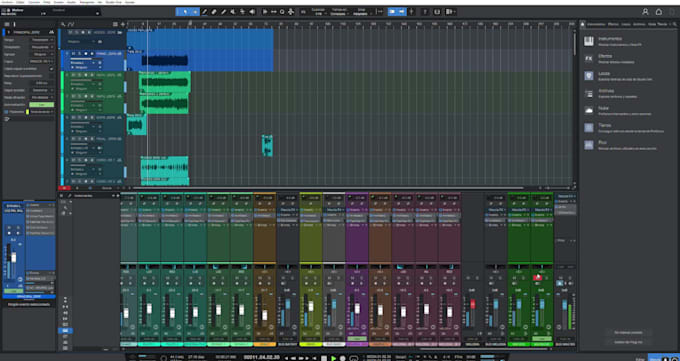Click the add tracks plus icon
This screenshot has height=361, width=680.
point(123,24)
